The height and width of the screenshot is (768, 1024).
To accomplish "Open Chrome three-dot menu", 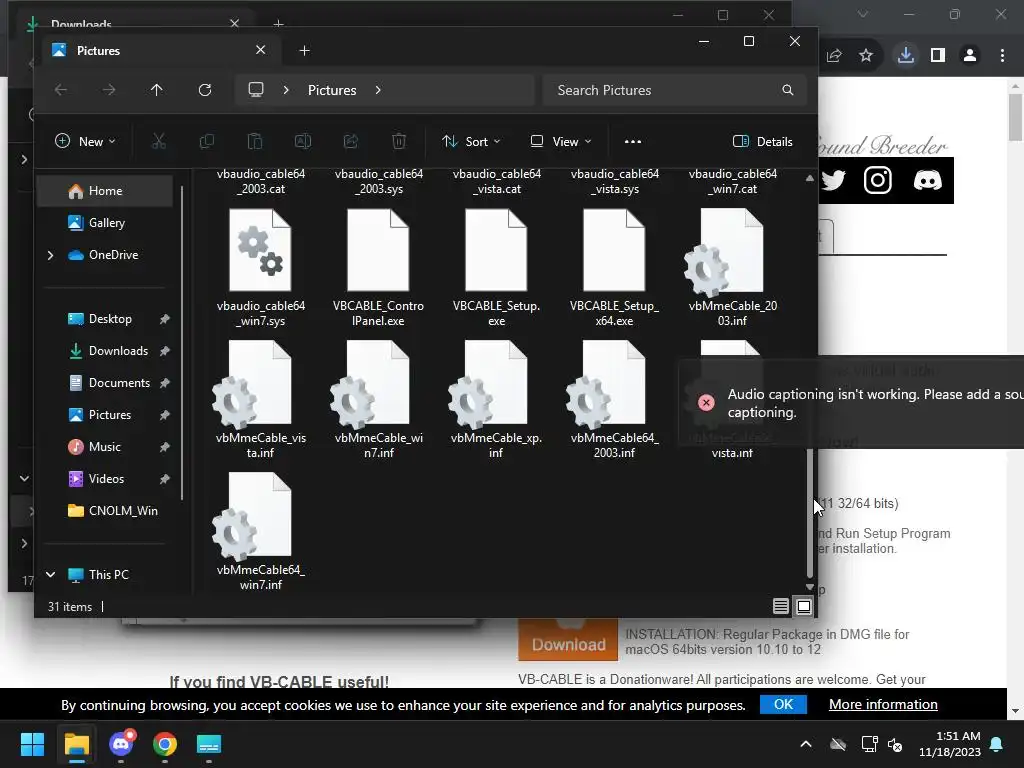I will pos(1002,56).
